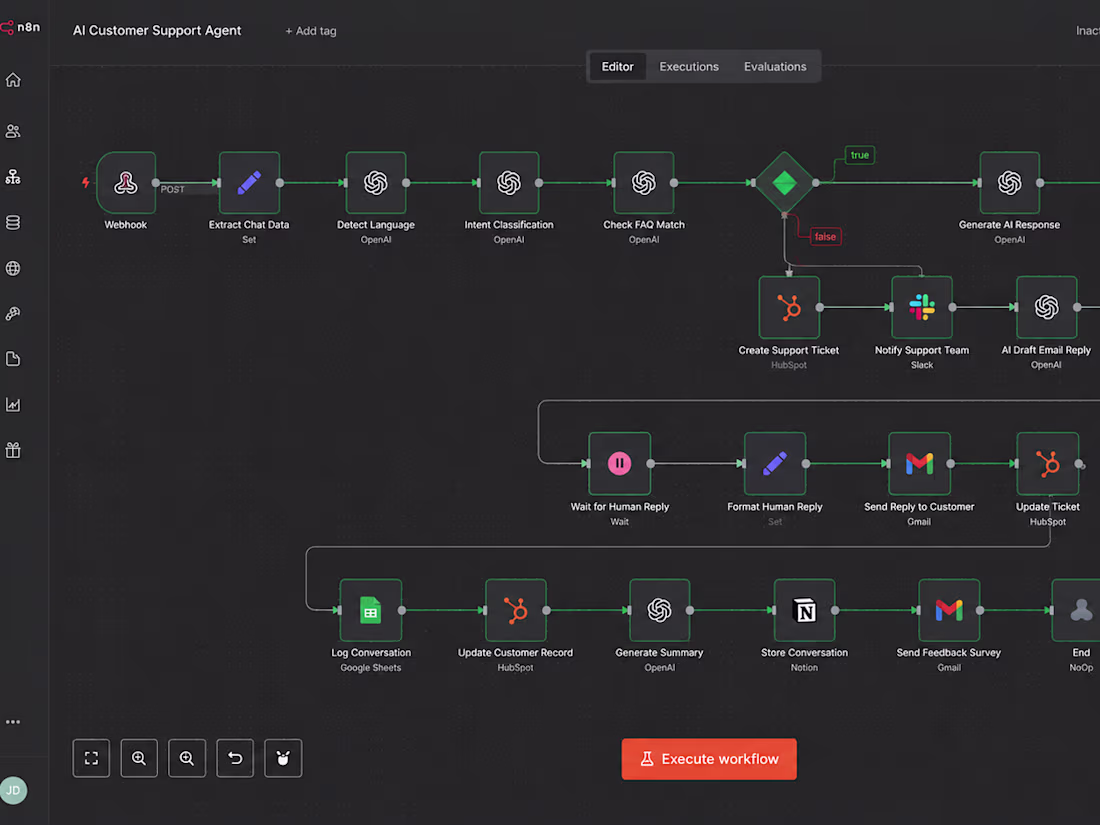Select the End NoOp node
This screenshot has width=1100, height=825.
point(1077,610)
